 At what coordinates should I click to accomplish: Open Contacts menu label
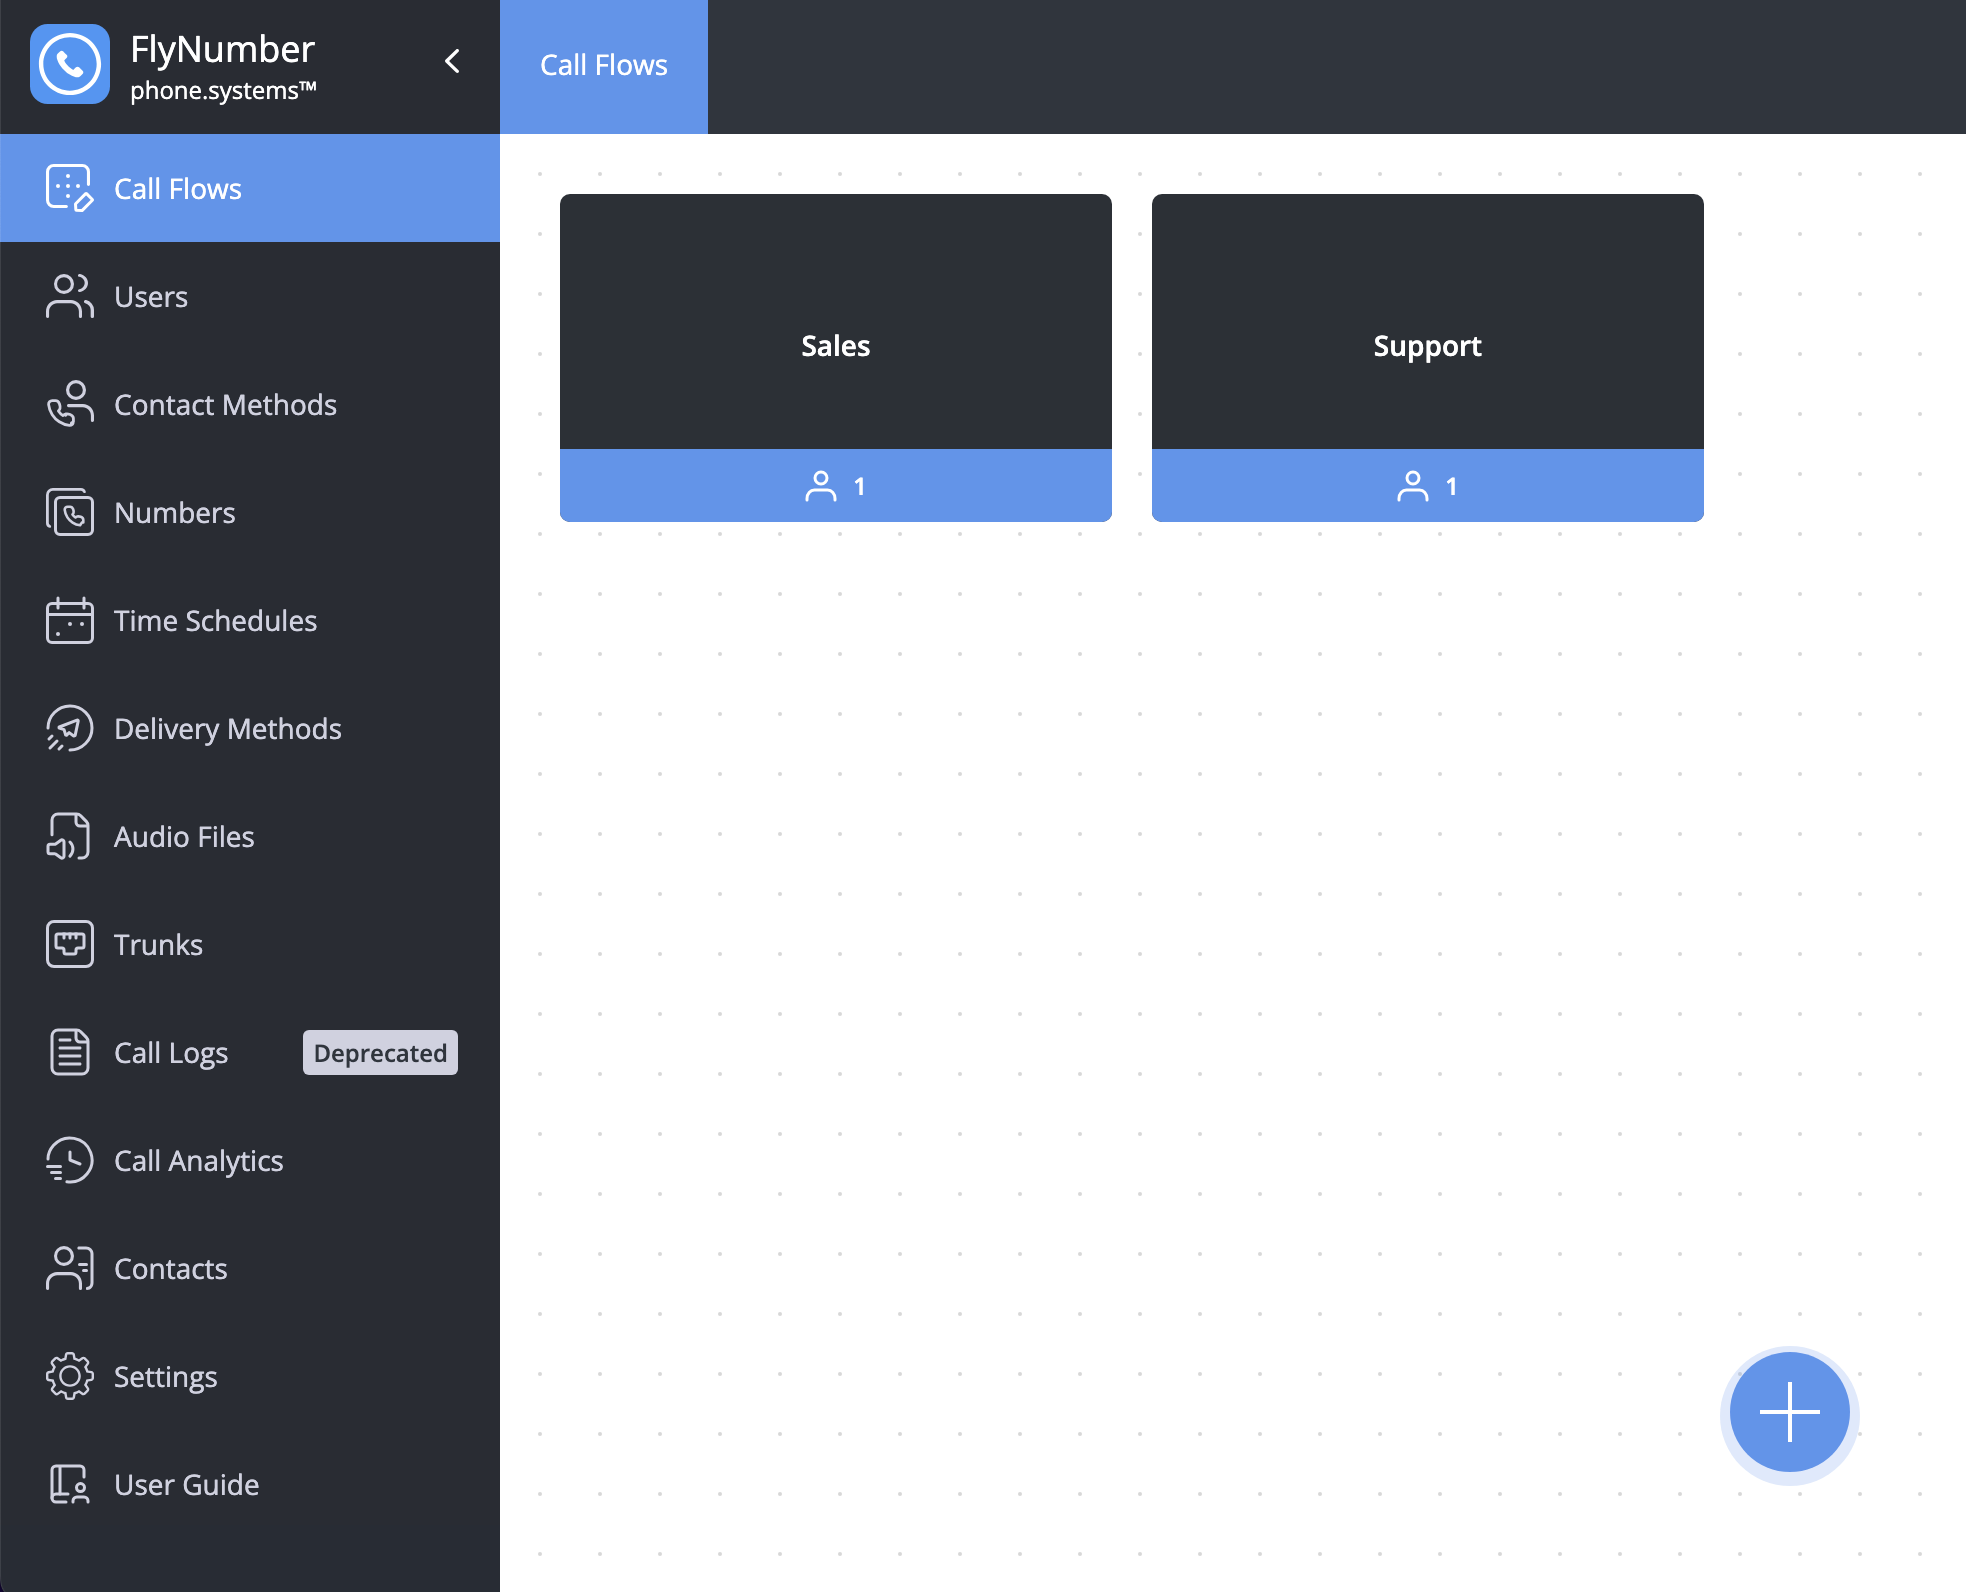[x=171, y=1269]
